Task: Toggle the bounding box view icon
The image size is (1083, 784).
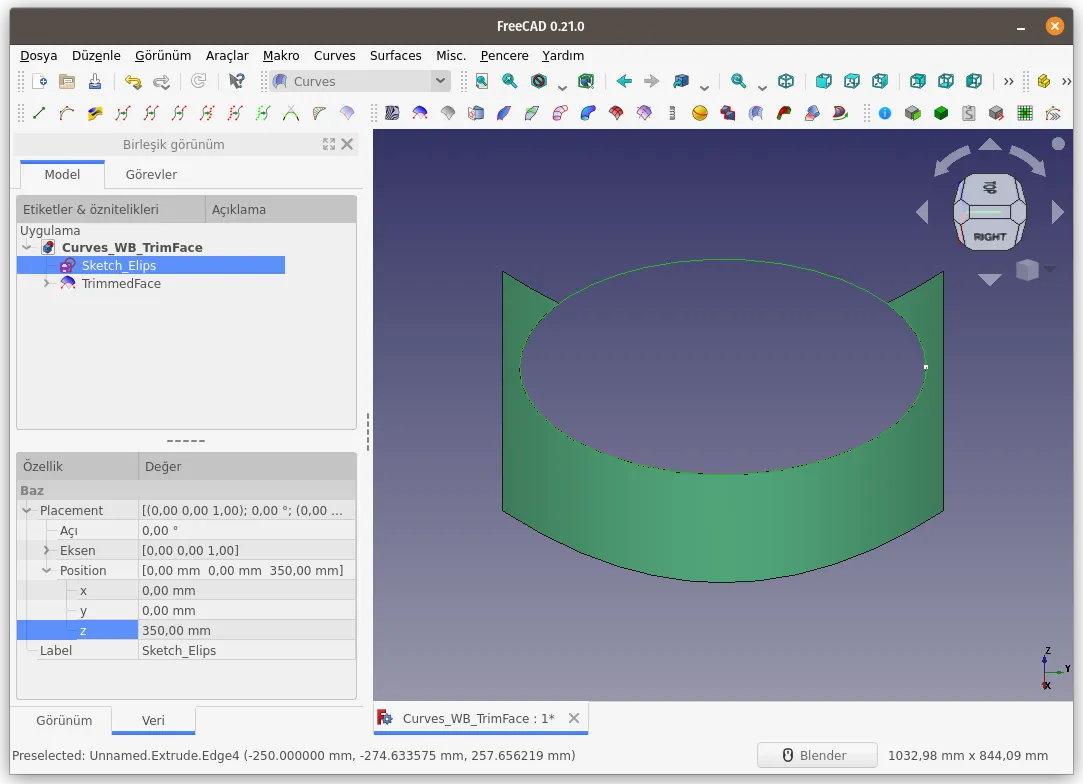Action: coord(586,82)
